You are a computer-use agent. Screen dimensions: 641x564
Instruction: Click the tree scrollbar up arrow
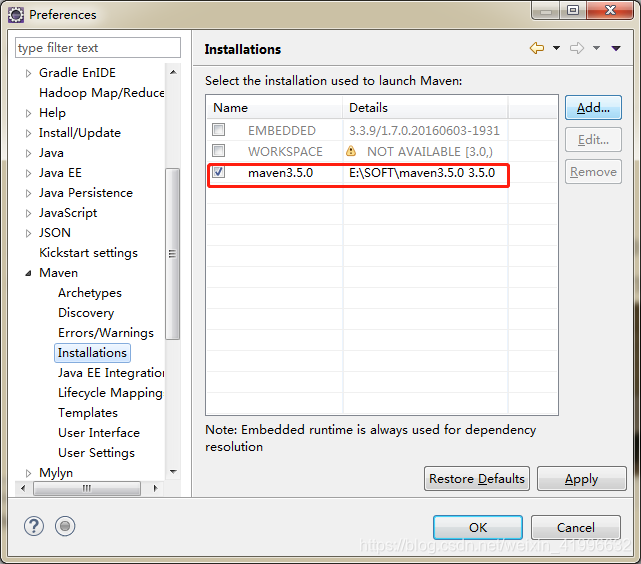pos(173,72)
